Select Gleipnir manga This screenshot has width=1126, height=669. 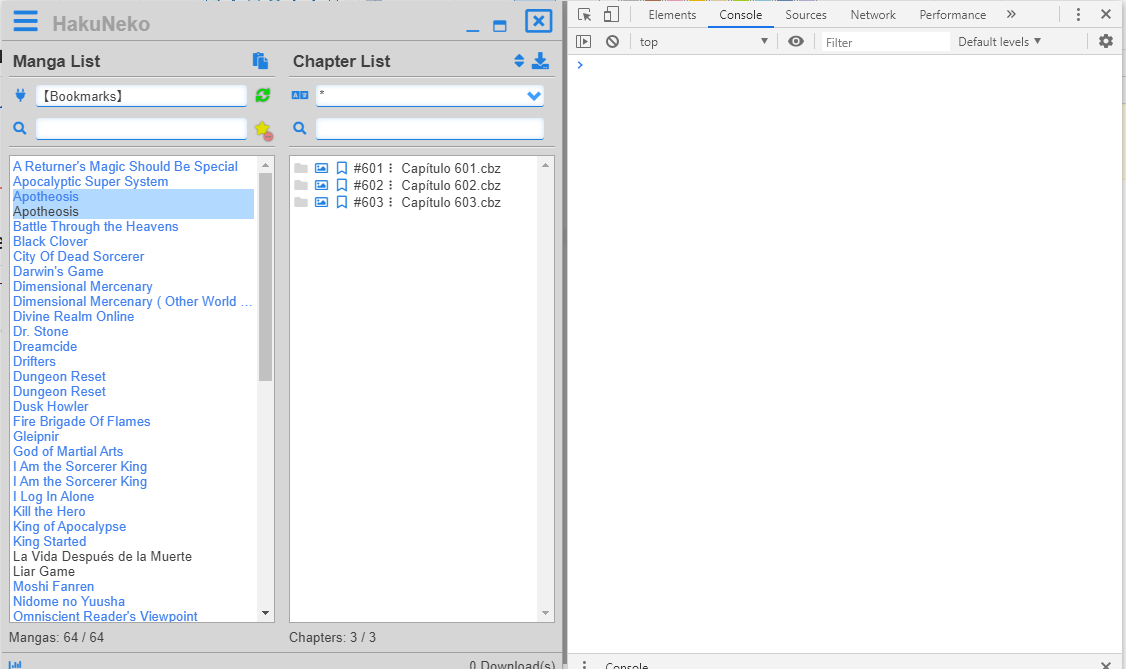(x=36, y=436)
